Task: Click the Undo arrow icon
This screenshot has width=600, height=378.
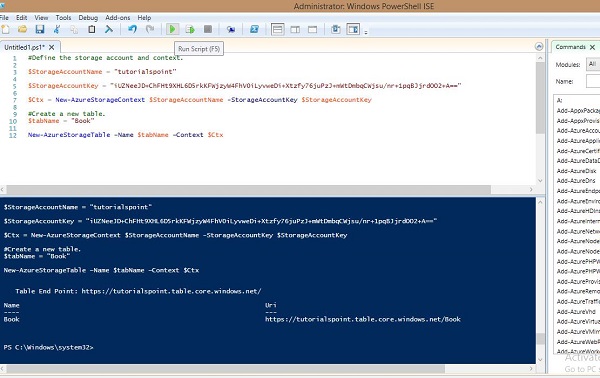Action: click(132, 29)
